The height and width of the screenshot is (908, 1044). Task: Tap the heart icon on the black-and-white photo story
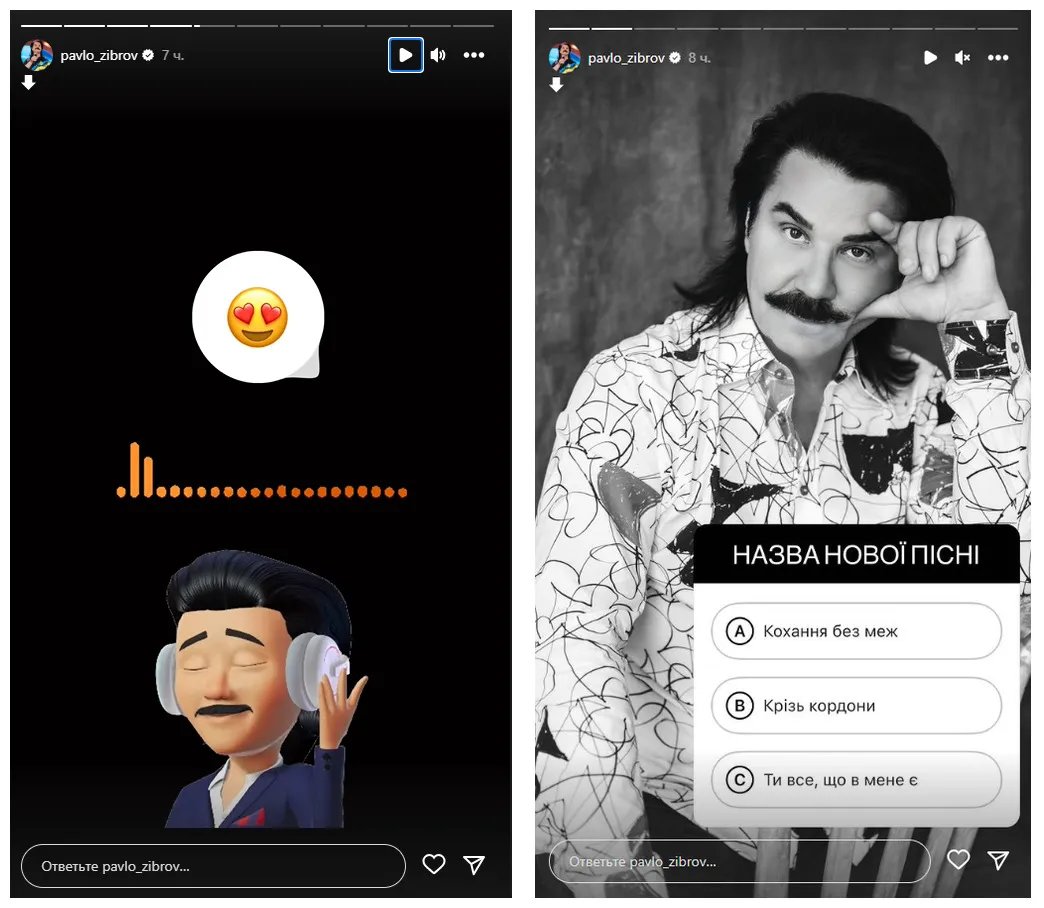[958, 860]
